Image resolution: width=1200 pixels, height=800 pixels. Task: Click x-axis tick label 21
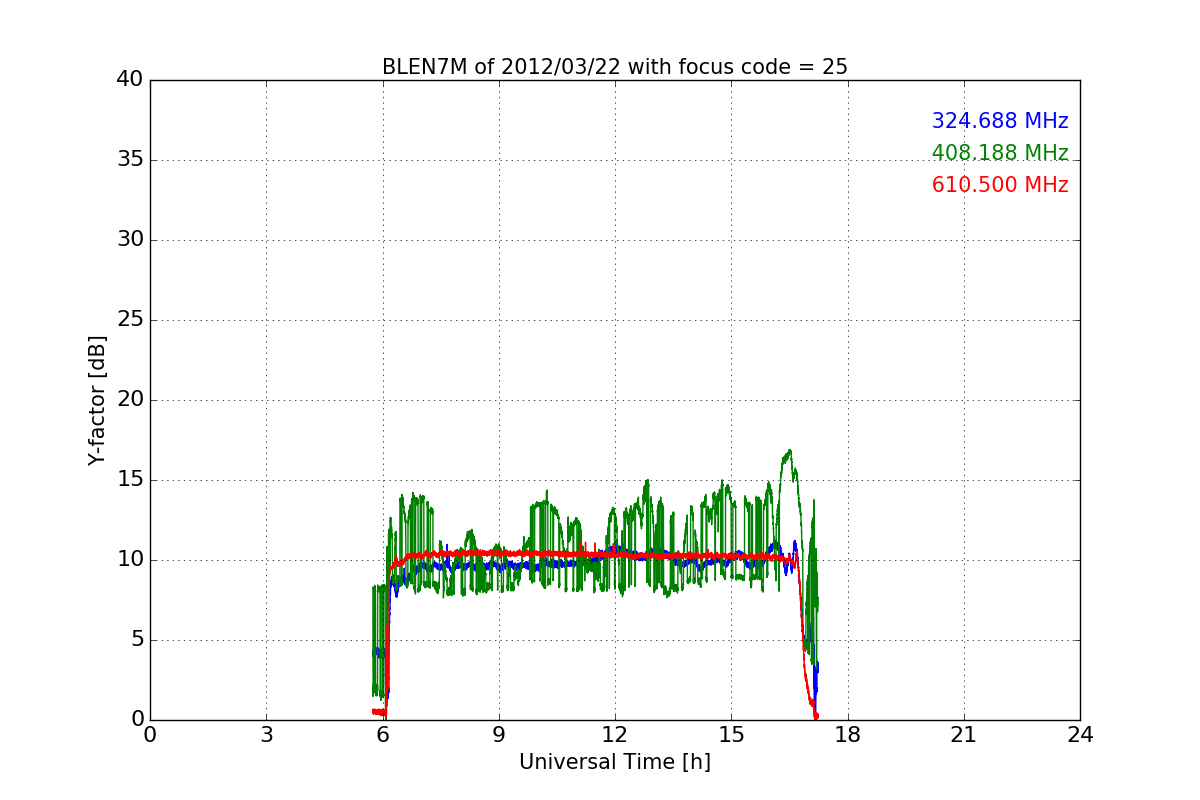[x=963, y=735]
